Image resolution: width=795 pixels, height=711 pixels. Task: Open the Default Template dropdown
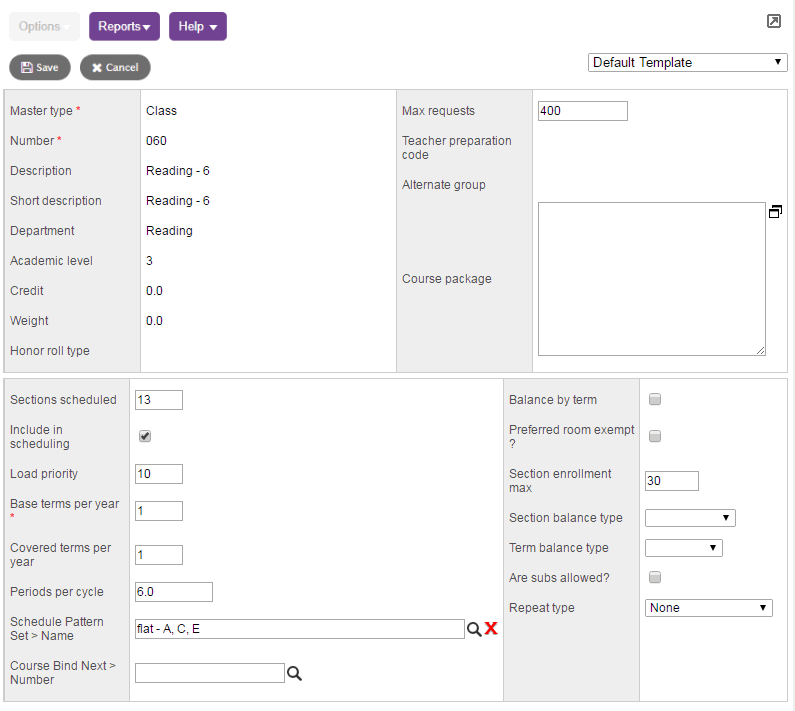point(687,63)
